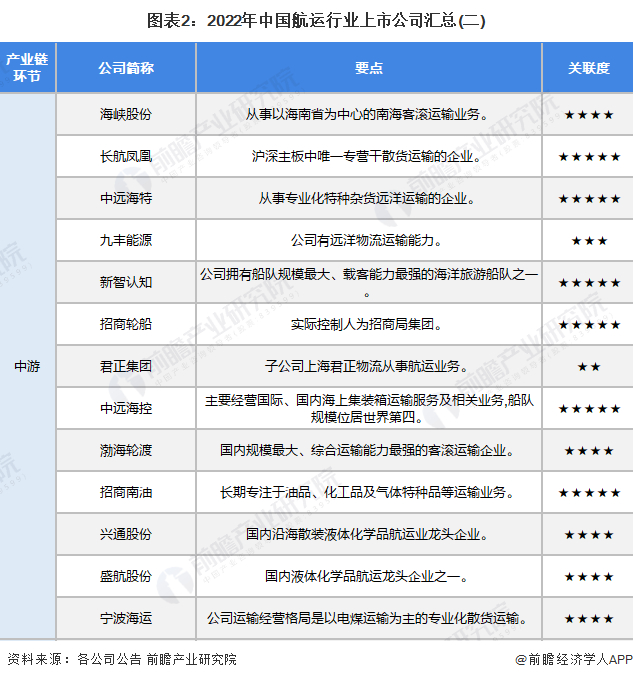Click 长期专注于油品、化工品及气体特种品 description
Screen dimensions: 633x680
pos(367,493)
